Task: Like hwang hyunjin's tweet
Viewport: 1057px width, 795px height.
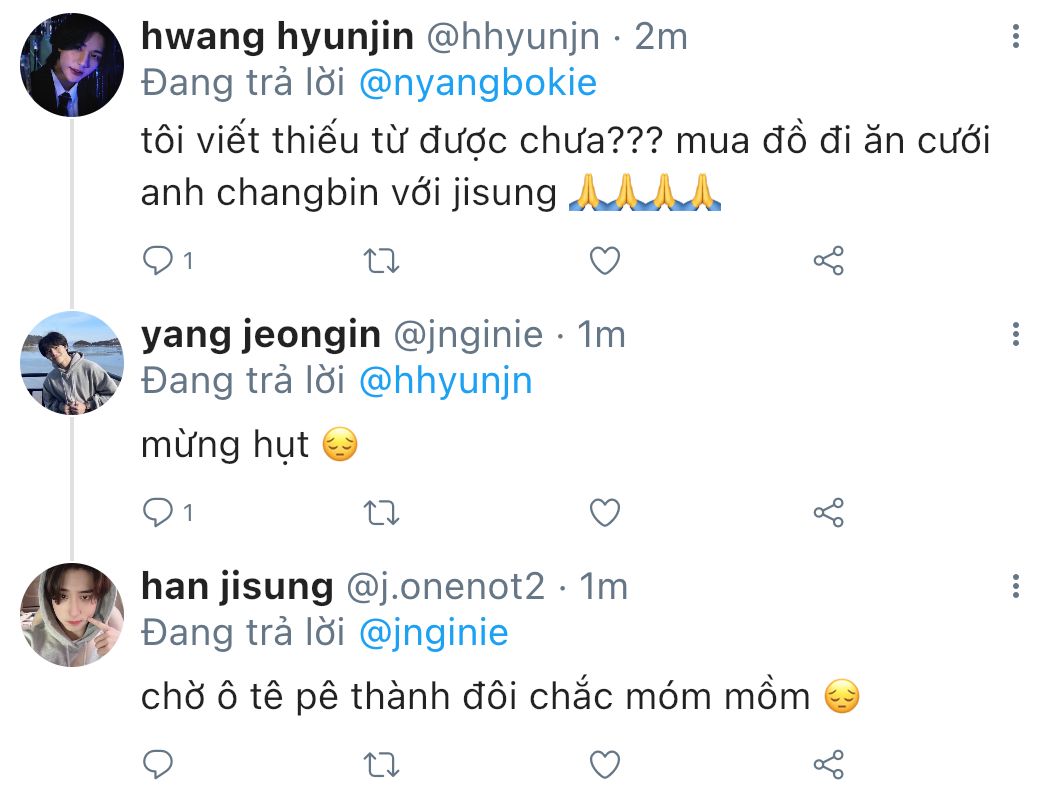Action: [605, 261]
